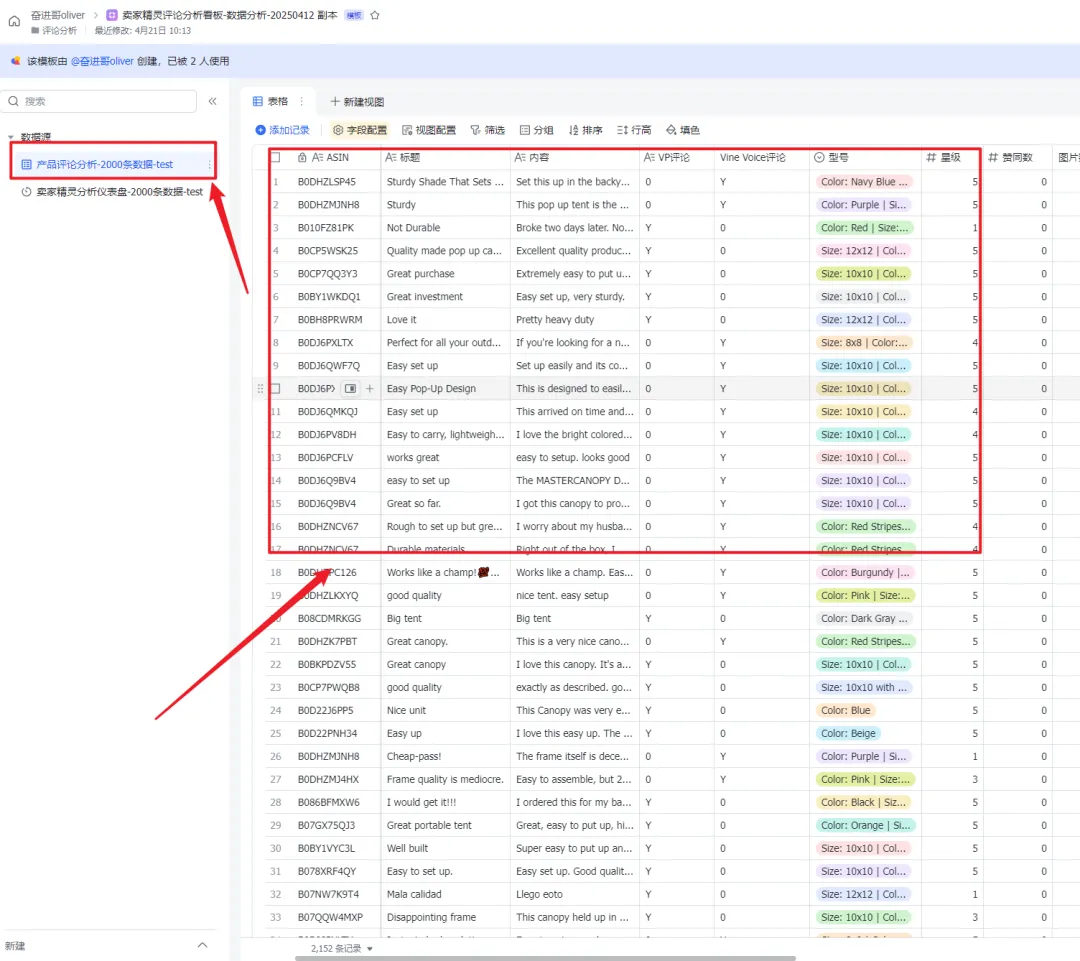Viewport: 1080px width, 961px height.
Task: Click the 添加记录 button
Action: tap(282, 130)
